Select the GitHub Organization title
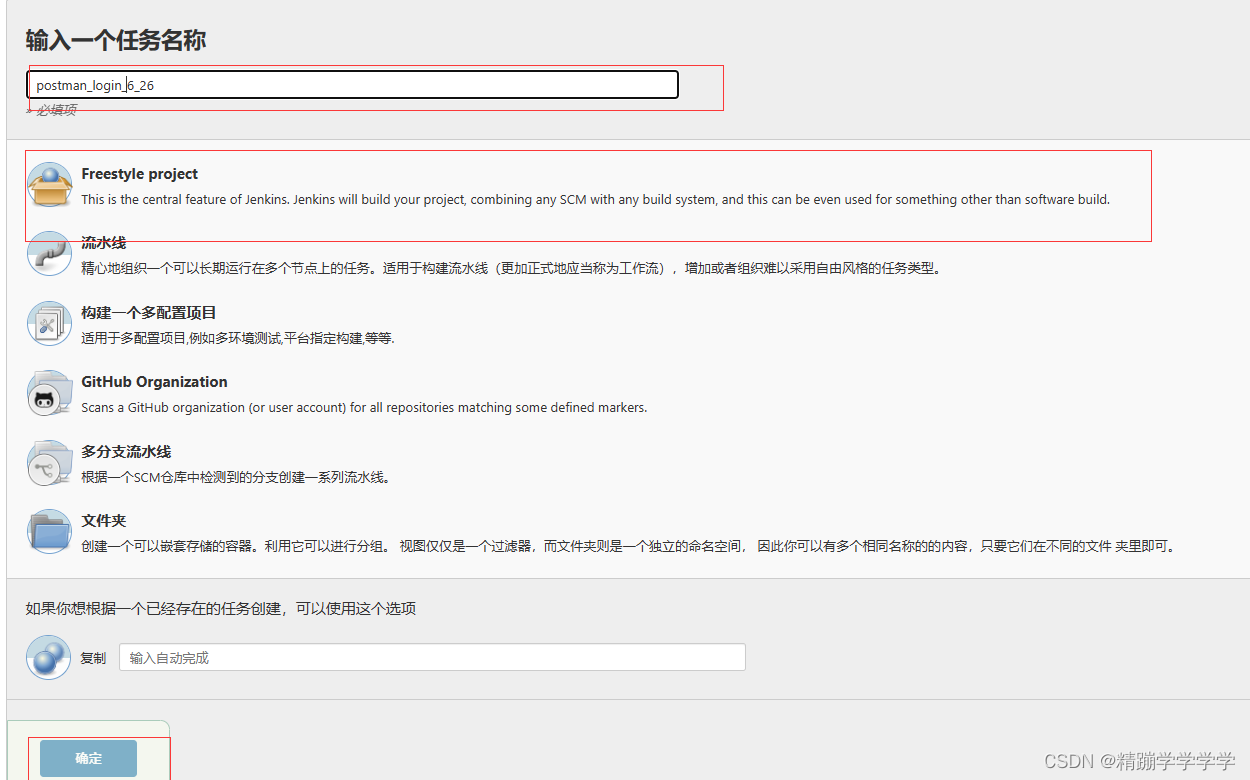This screenshot has width=1250, height=780. (154, 382)
